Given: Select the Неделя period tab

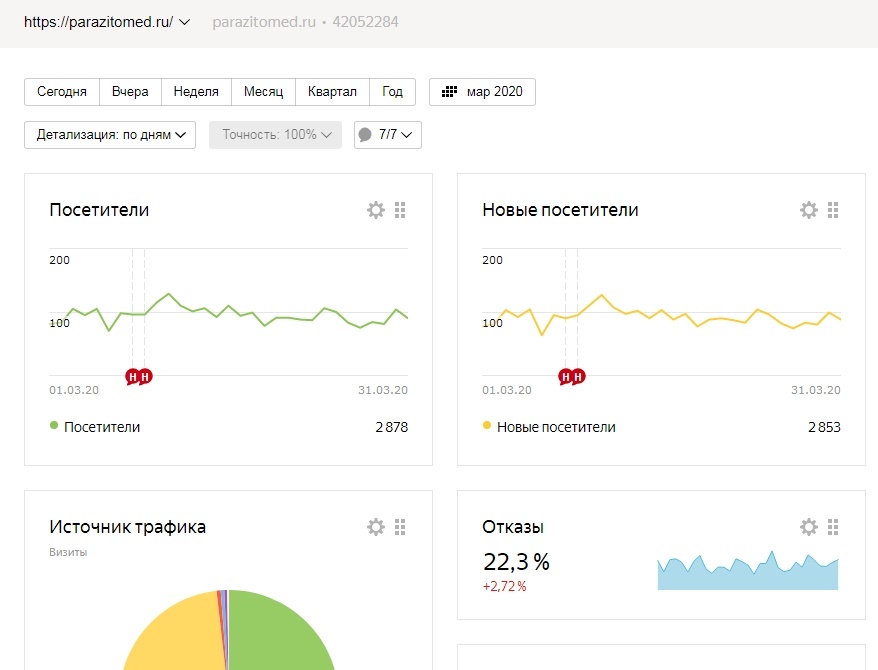Looking at the screenshot, I should pos(196,92).
